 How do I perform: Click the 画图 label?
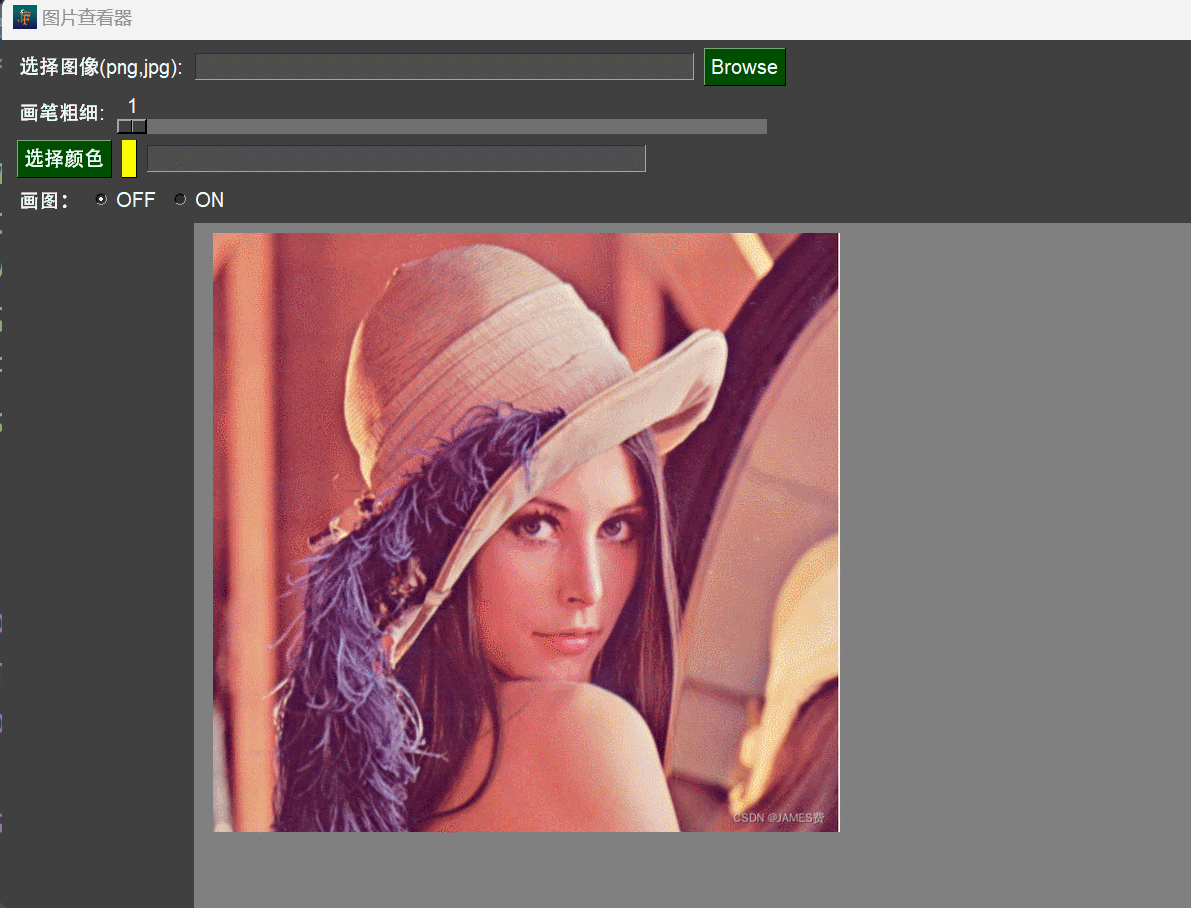tap(44, 201)
